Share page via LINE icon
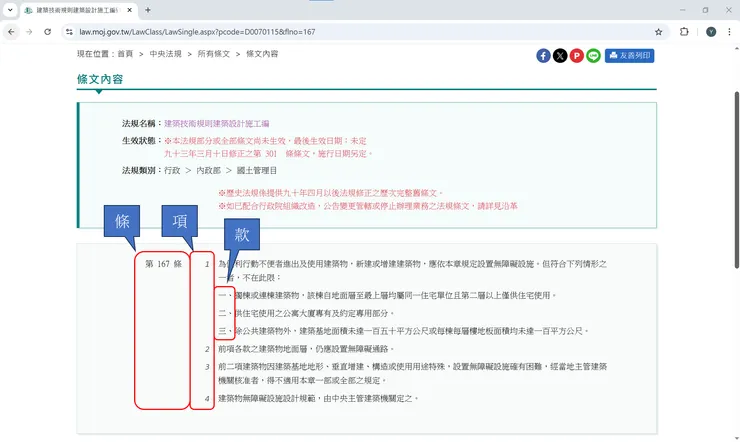The width and height of the screenshot is (740, 442). tap(593, 56)
